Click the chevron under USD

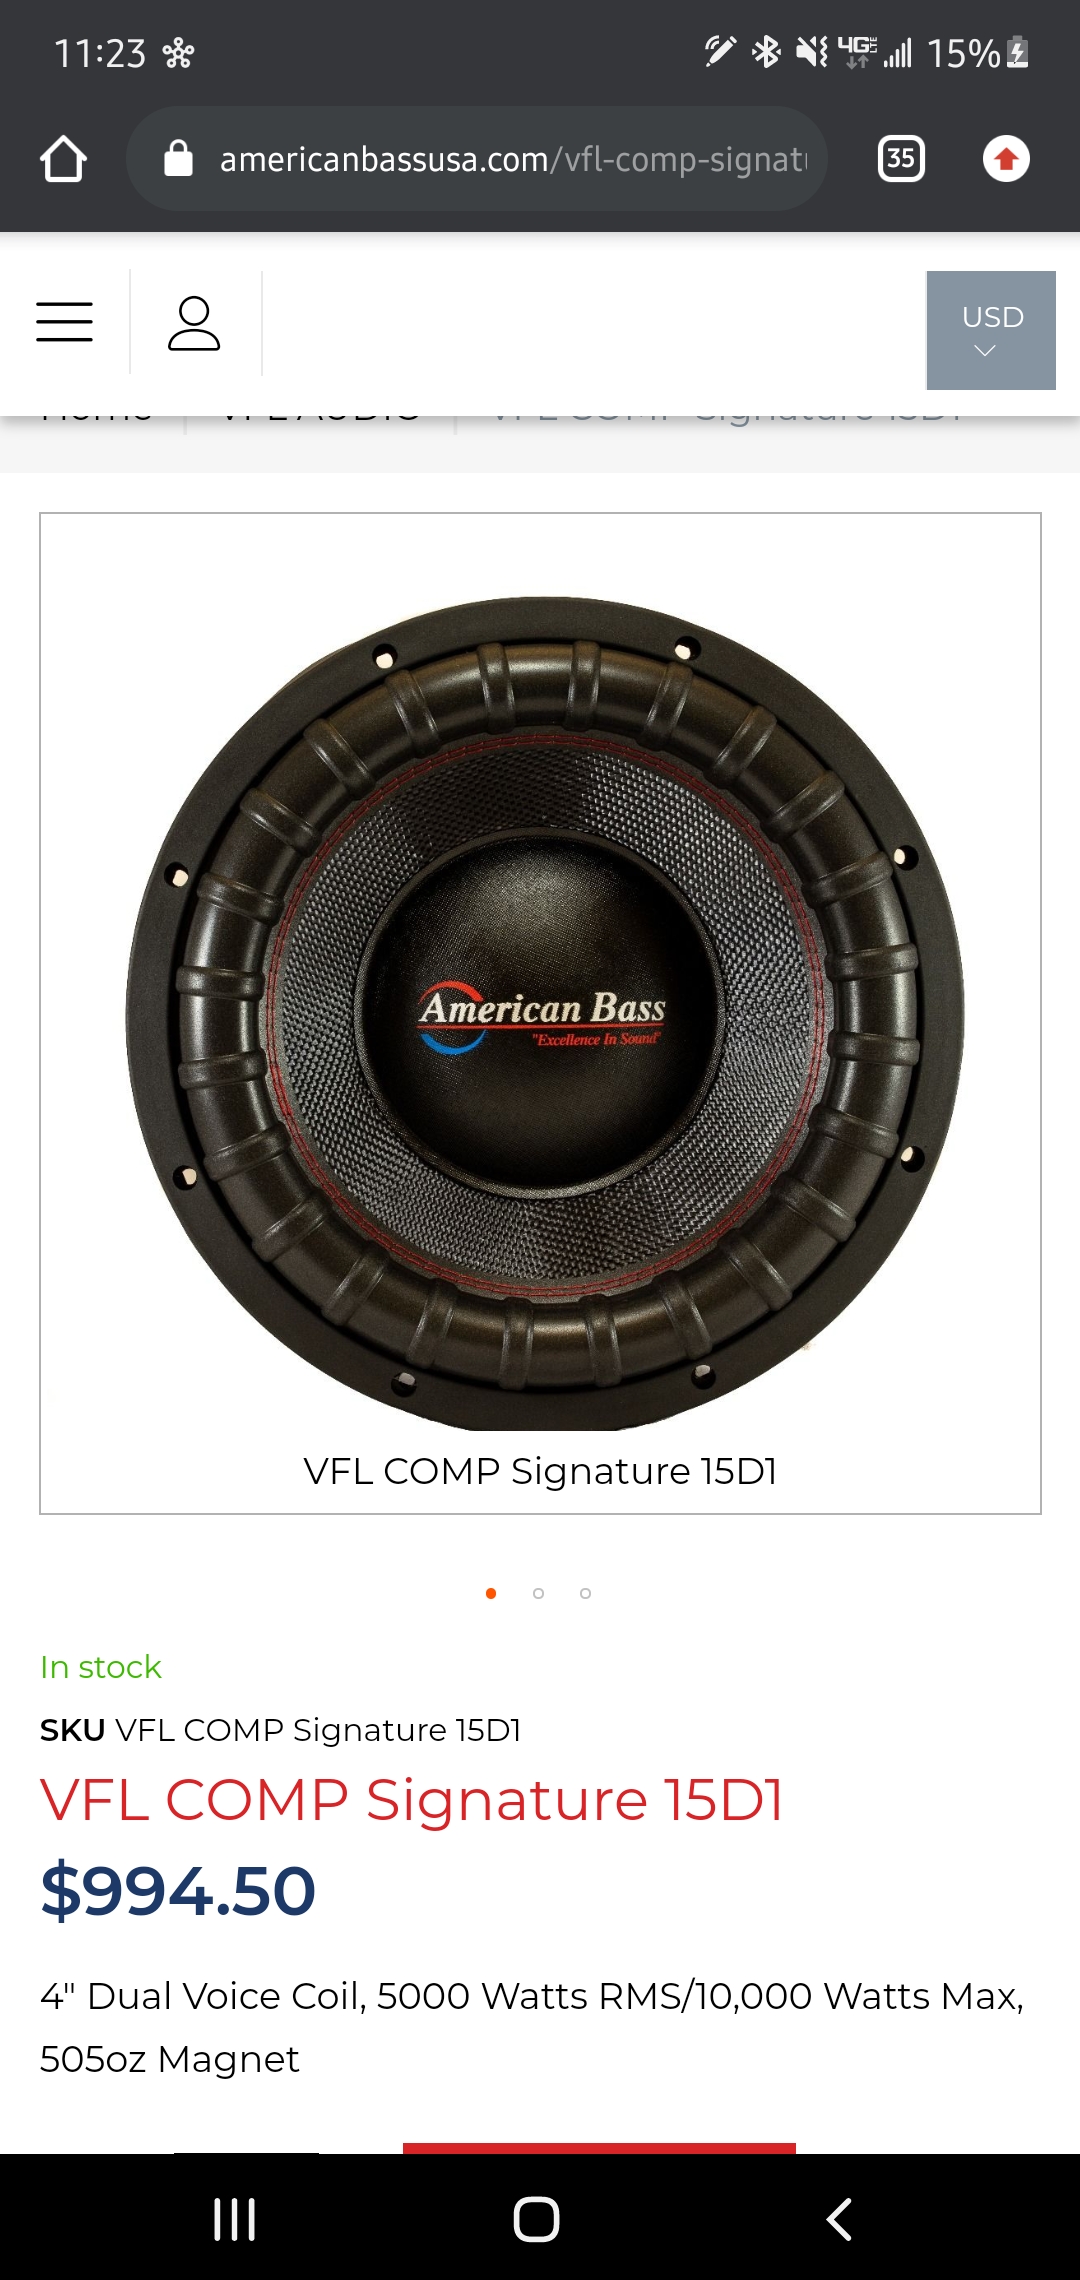click(x=985, y=351)
